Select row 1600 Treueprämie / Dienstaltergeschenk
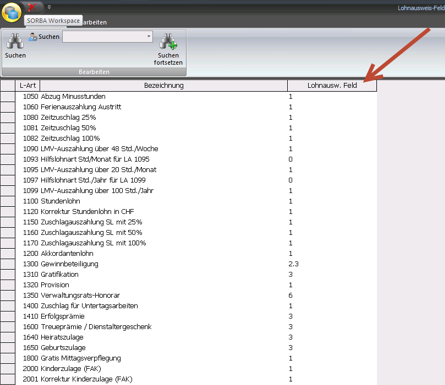This screenshot has height=385, width=445. coord(196,327)
